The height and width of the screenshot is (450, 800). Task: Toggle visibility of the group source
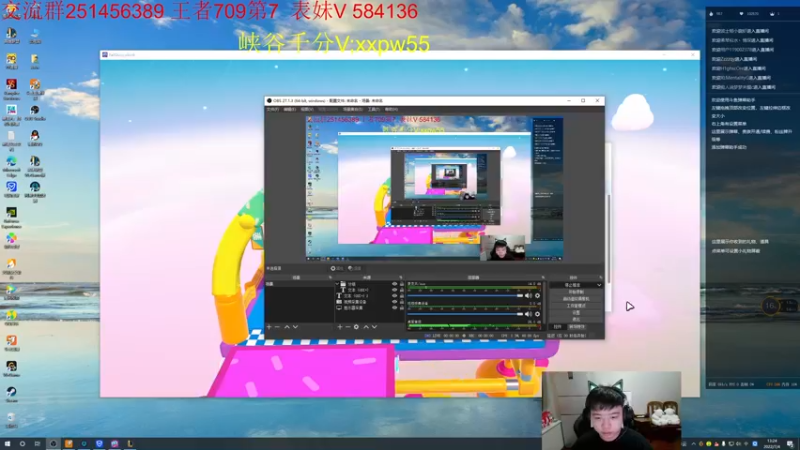click(x=394, y=284)
